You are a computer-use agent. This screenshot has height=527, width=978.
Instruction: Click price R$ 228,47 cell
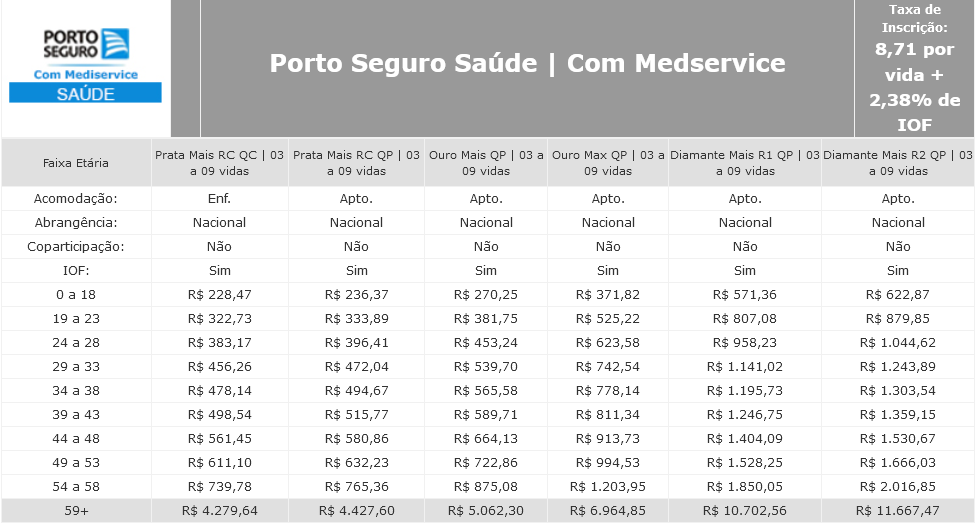pyautogui.click(x=220, y=295)
